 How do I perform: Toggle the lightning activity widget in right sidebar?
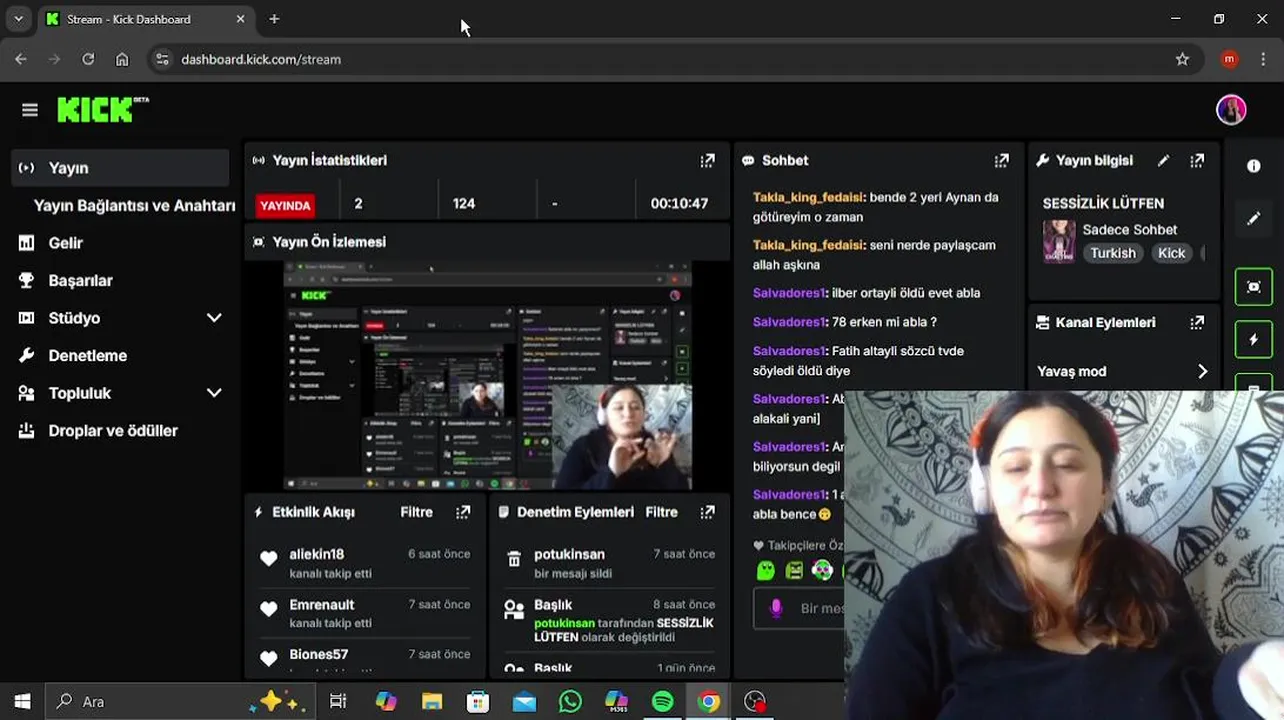pyautogui.click(x=1254, y=339)
